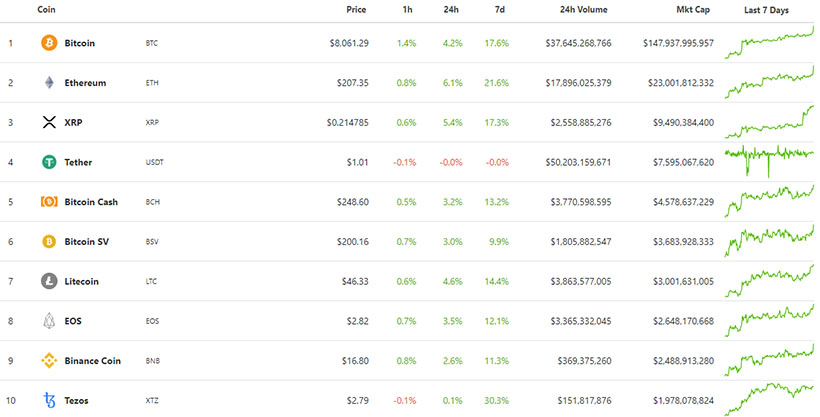Click the Bitcoin logo icon
Viewport: 820px width, 417px height.
coord(49,43)
